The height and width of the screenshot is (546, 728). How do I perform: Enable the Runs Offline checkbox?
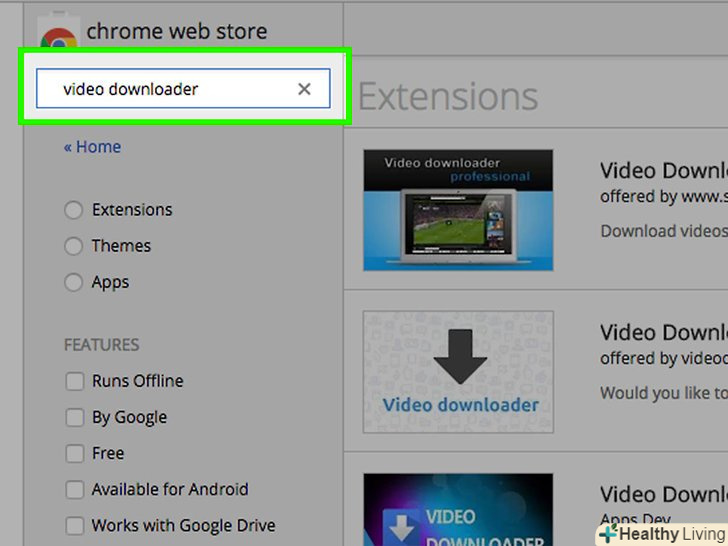tap(75, 381)
